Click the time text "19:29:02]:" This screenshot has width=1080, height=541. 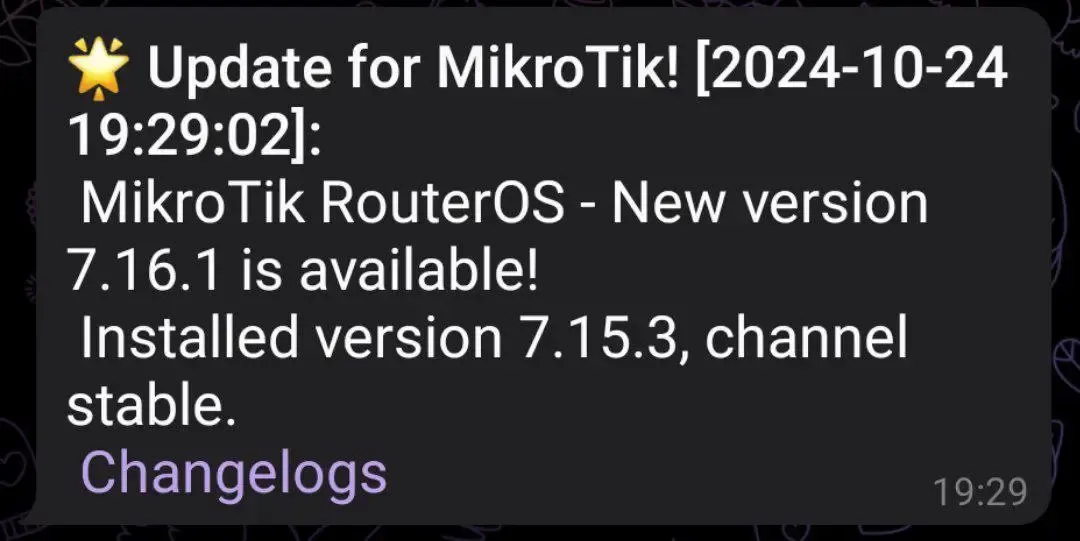(x=194, y=136)
